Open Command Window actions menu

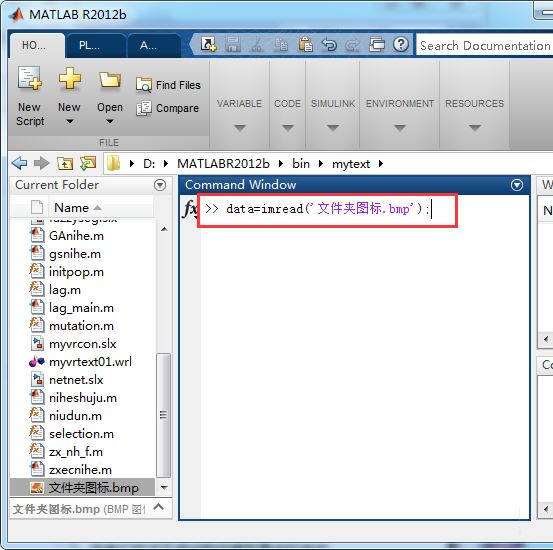(x=517, y=185)
